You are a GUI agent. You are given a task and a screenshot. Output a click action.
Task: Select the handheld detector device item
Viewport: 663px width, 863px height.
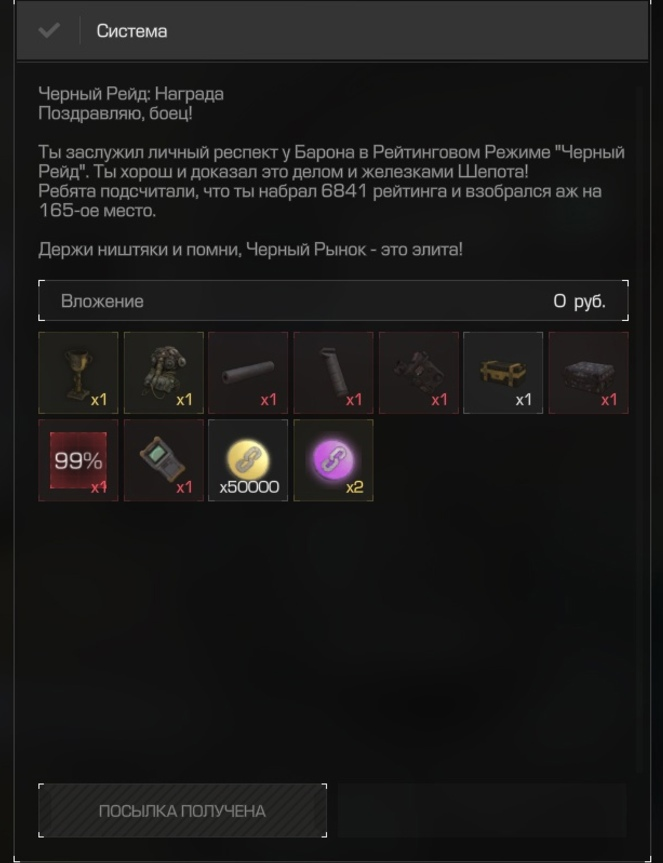(x=163, y=460)
